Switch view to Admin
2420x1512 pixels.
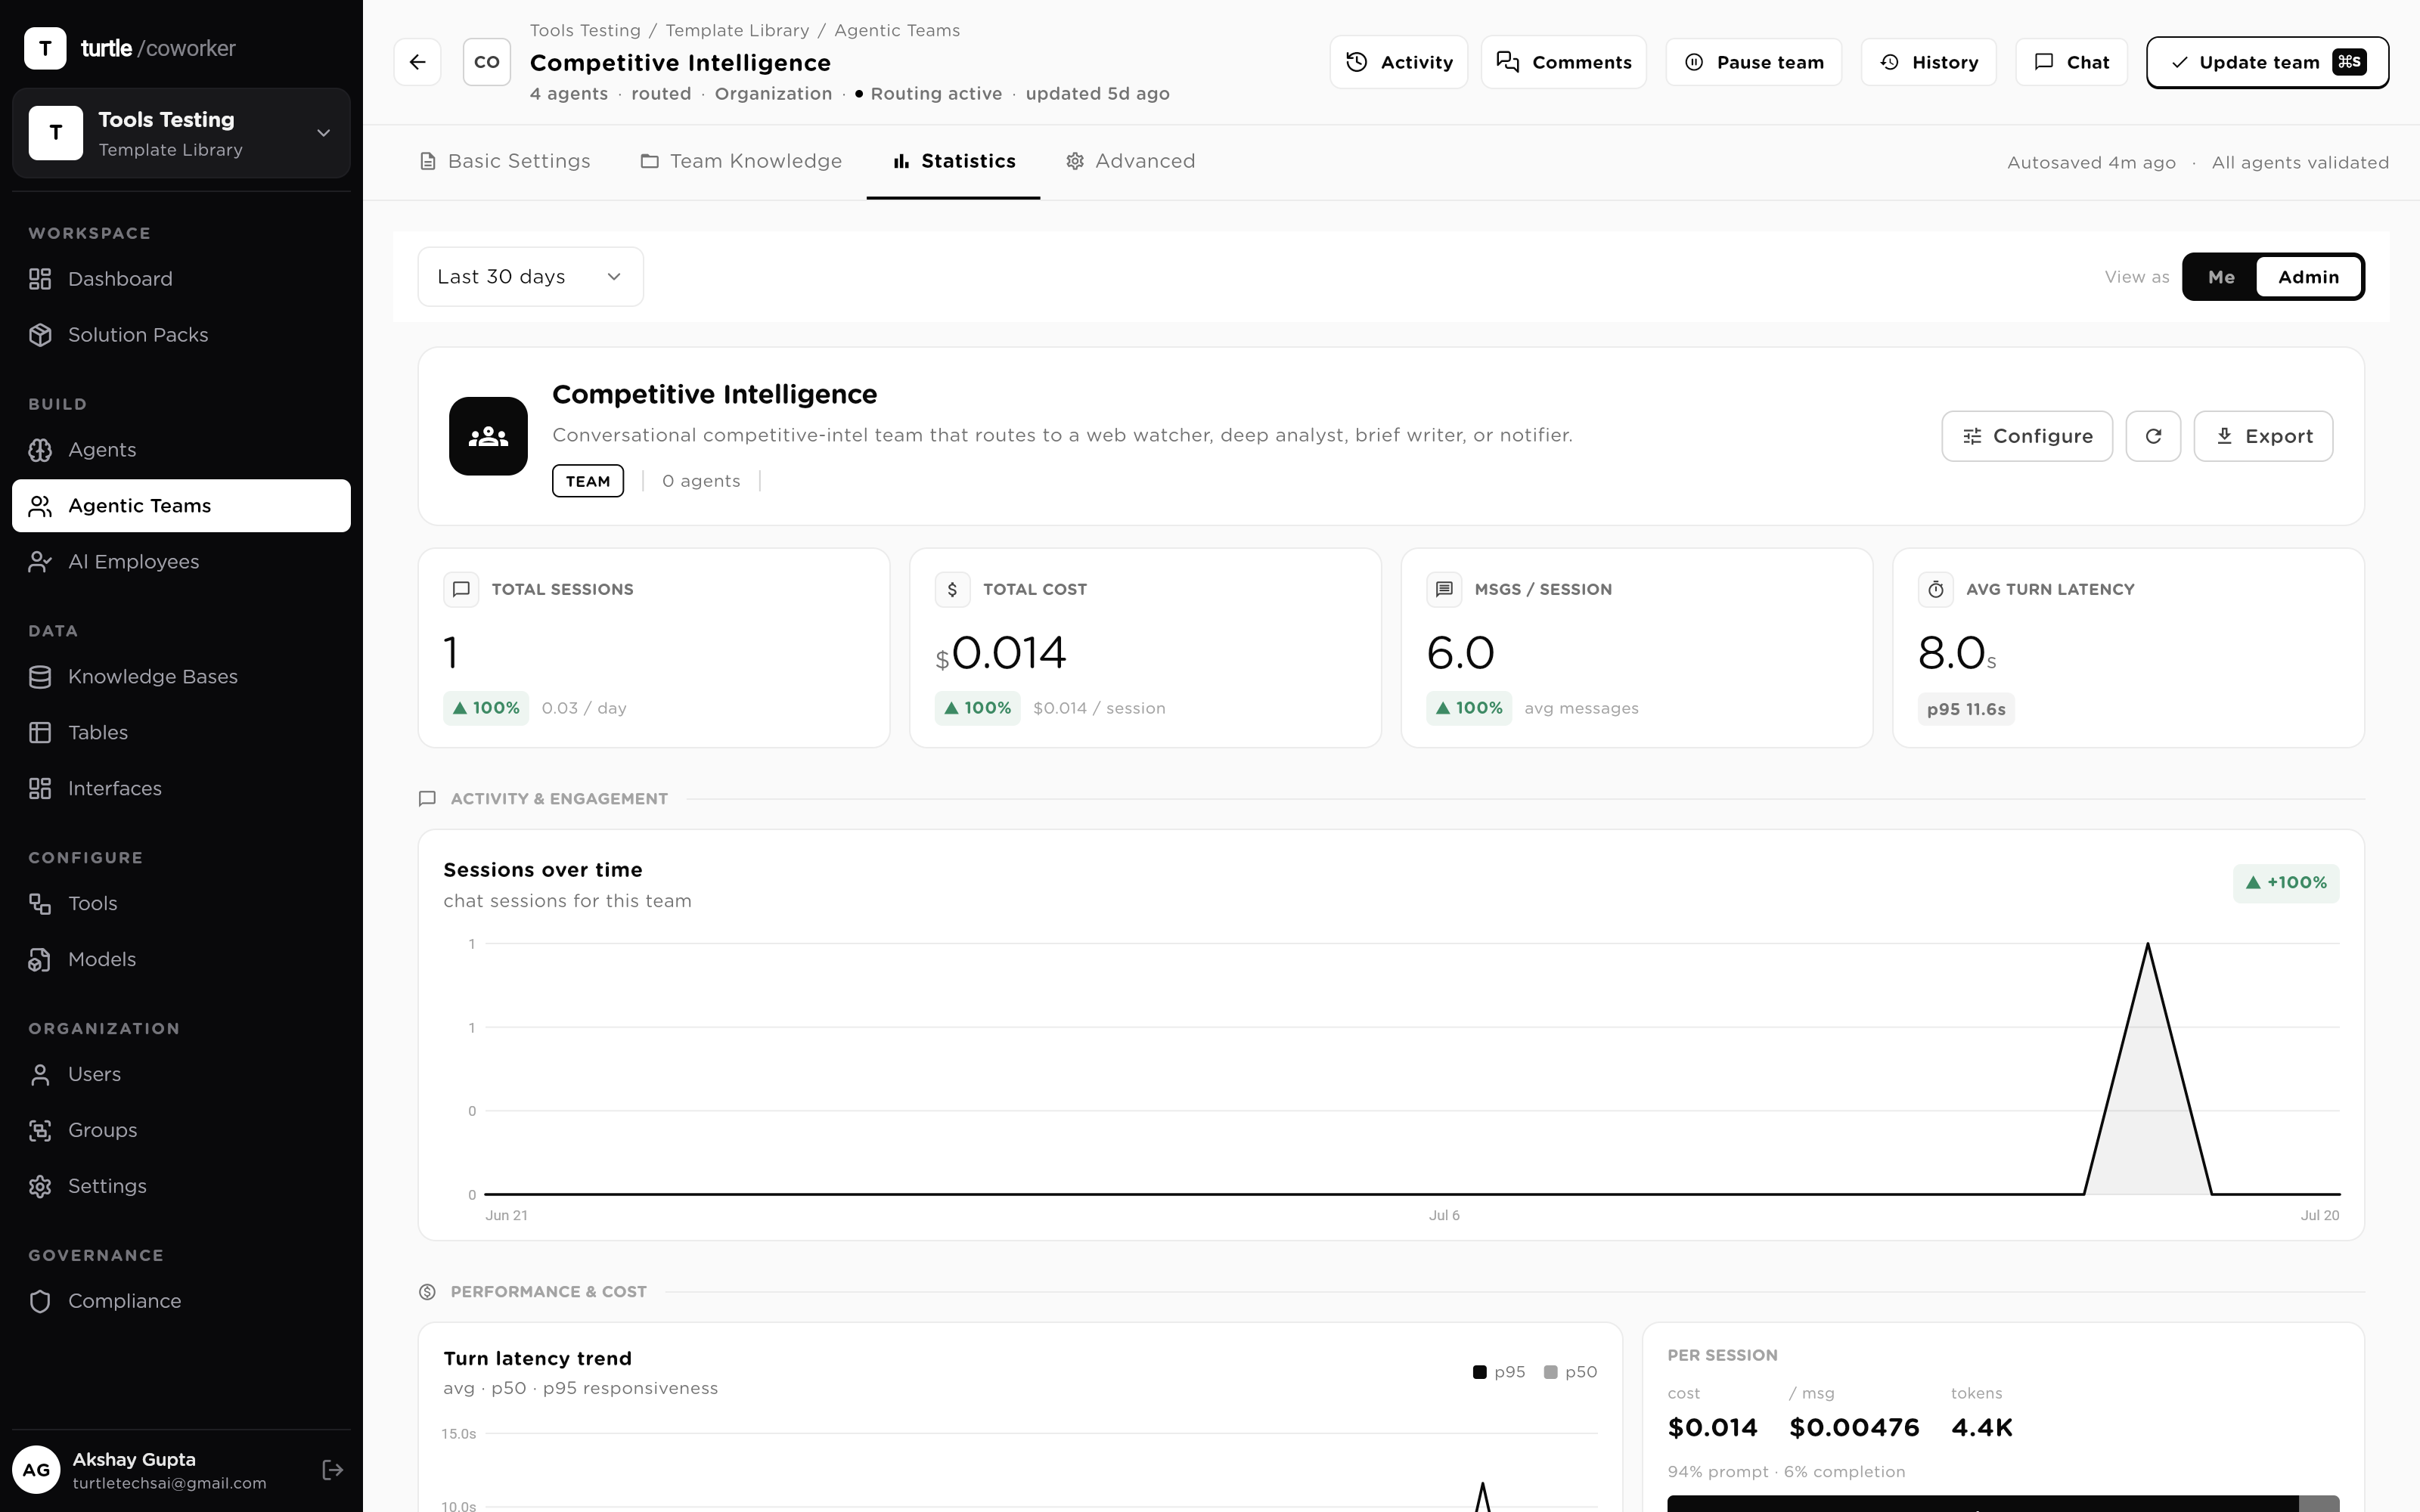2309,277
